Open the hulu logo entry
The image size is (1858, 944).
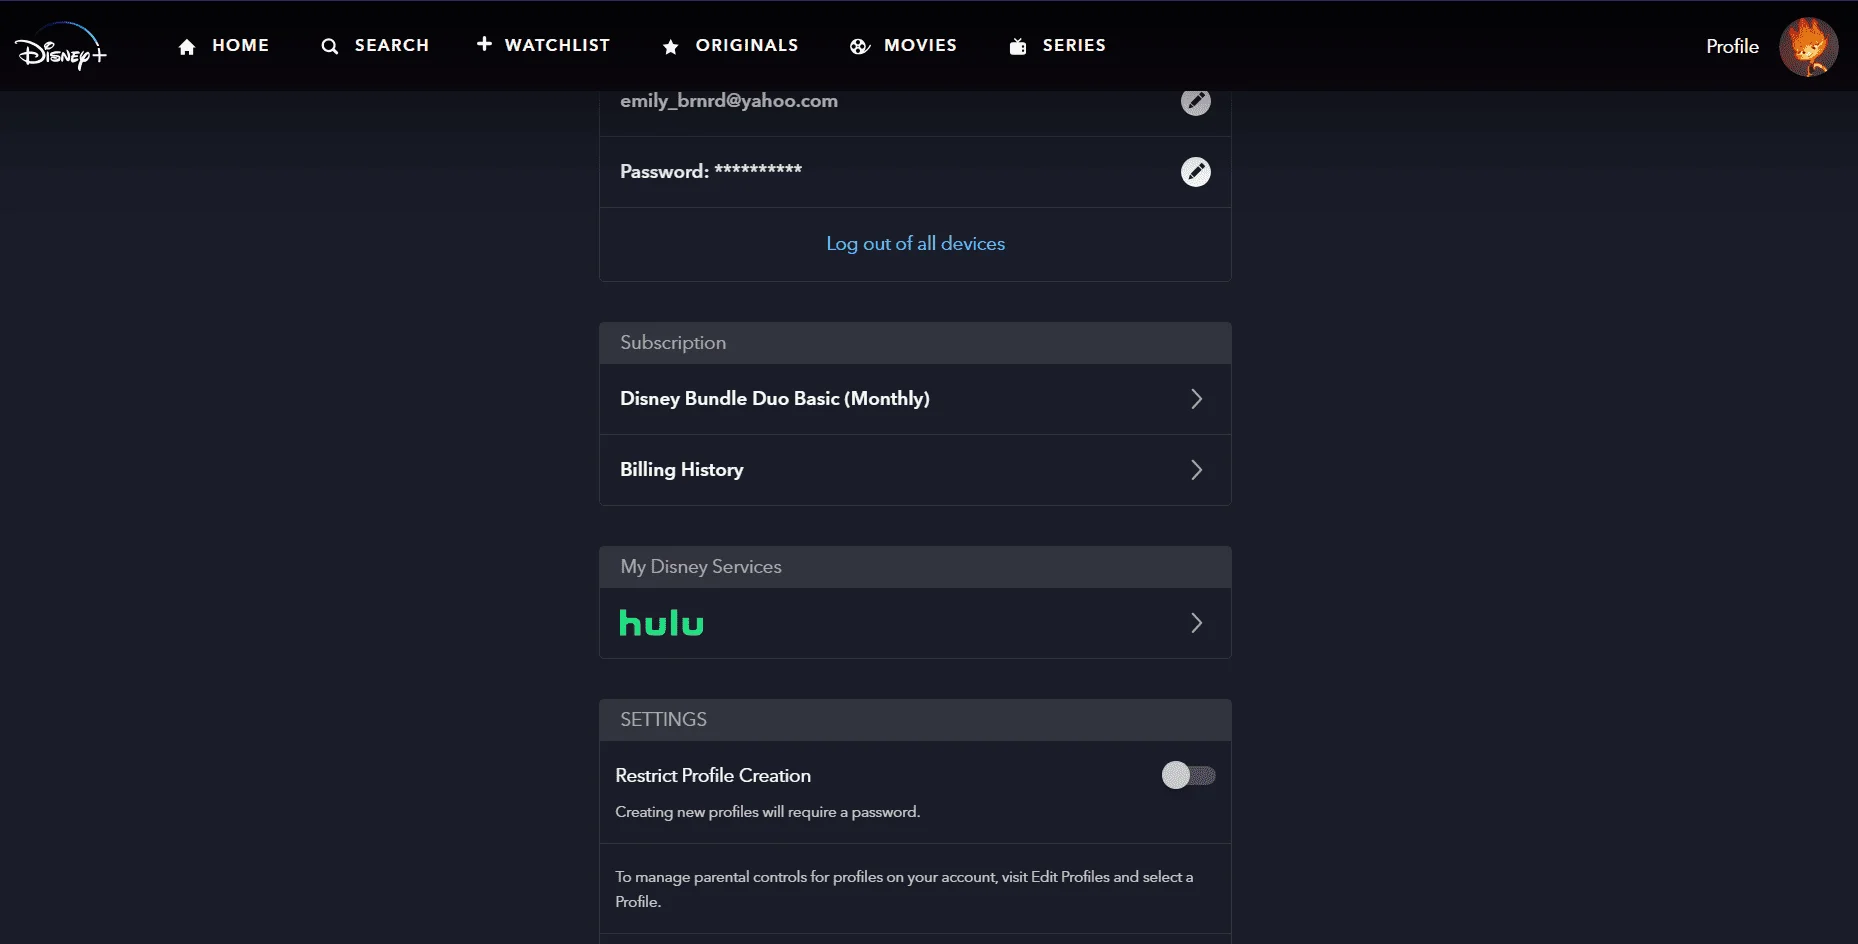click(661, 623)
